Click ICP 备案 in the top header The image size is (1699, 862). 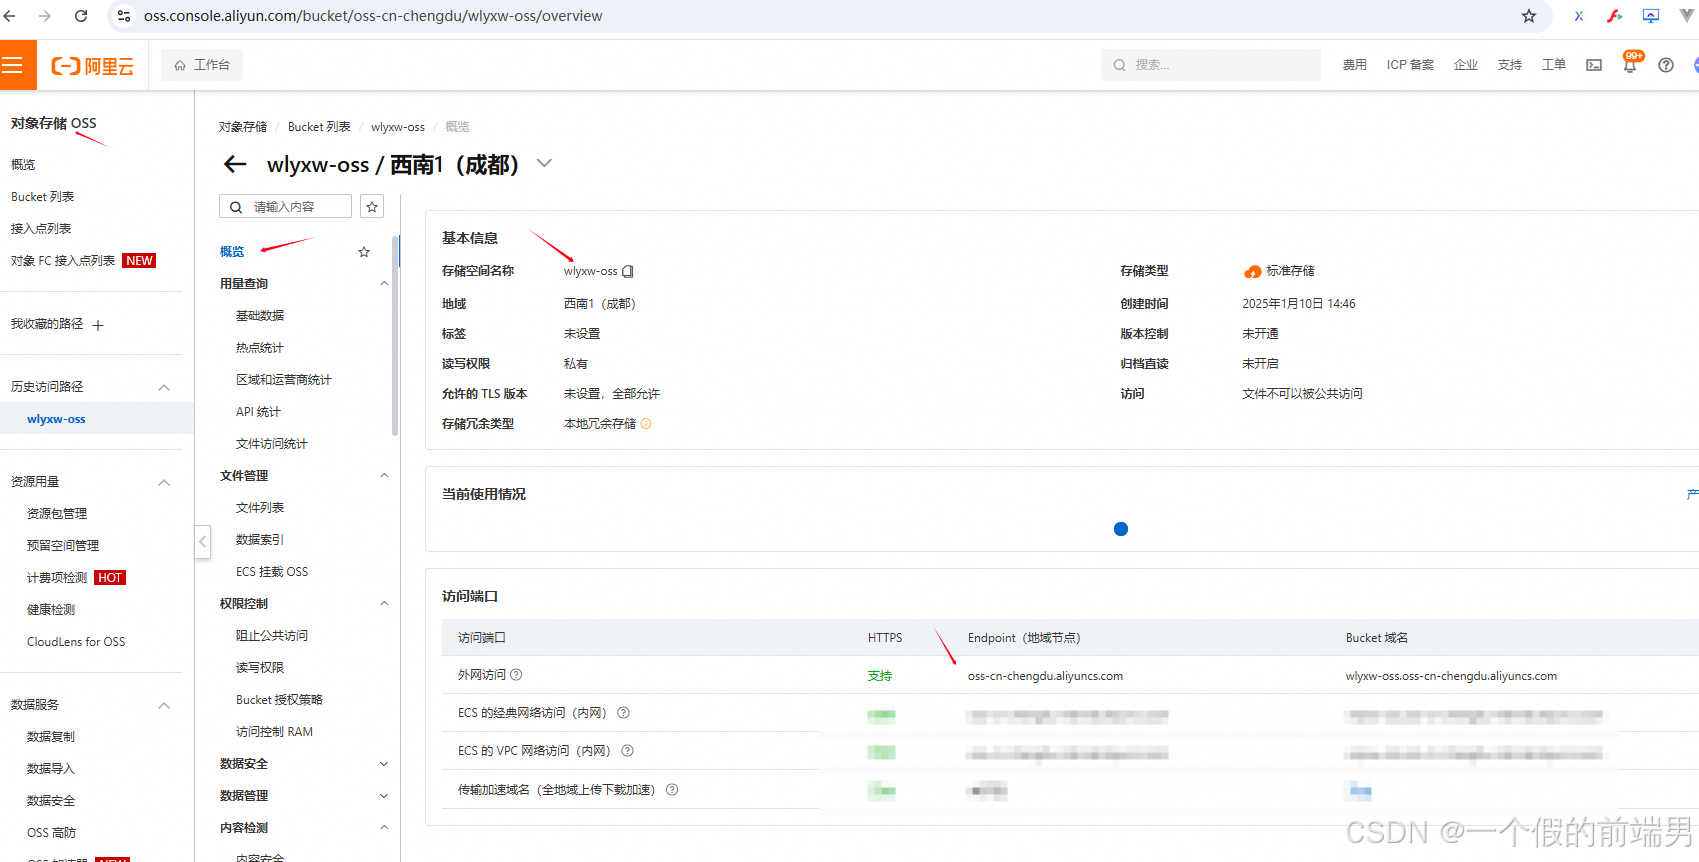pos(1410,65)
